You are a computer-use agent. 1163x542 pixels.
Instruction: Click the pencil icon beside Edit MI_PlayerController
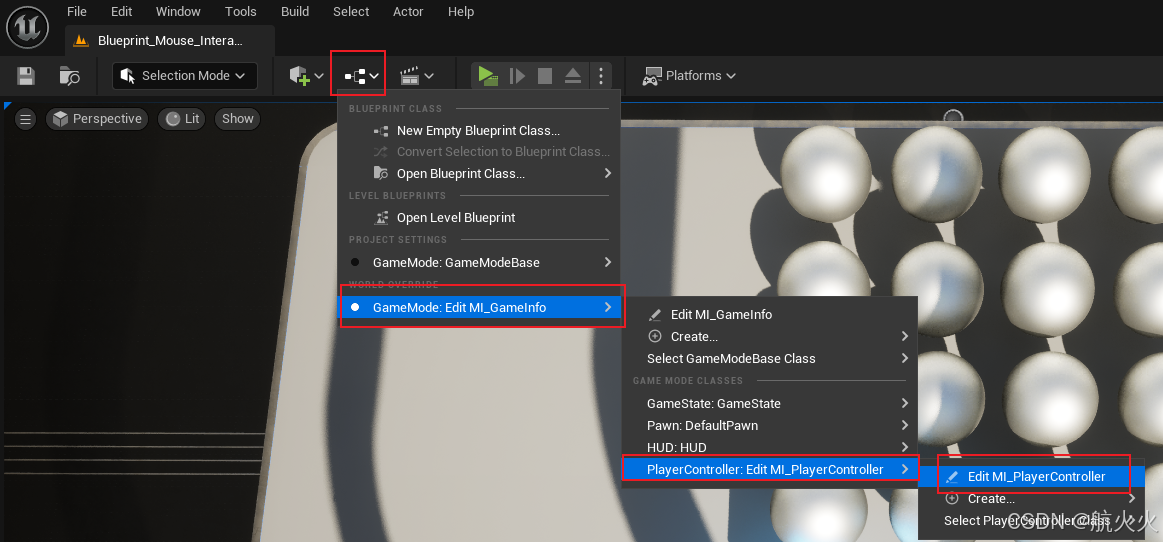952,477
